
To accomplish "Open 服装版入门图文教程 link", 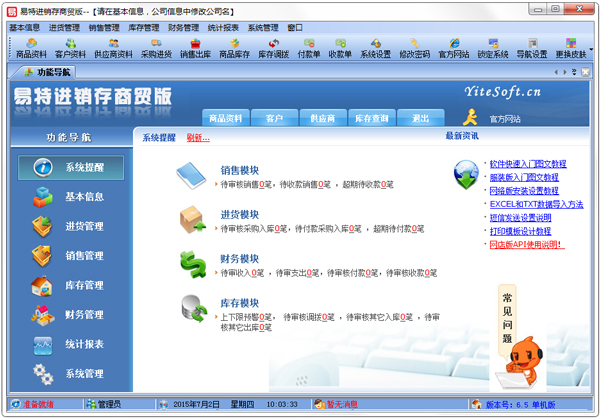I will pyautogui.click(x=524, y=178).
